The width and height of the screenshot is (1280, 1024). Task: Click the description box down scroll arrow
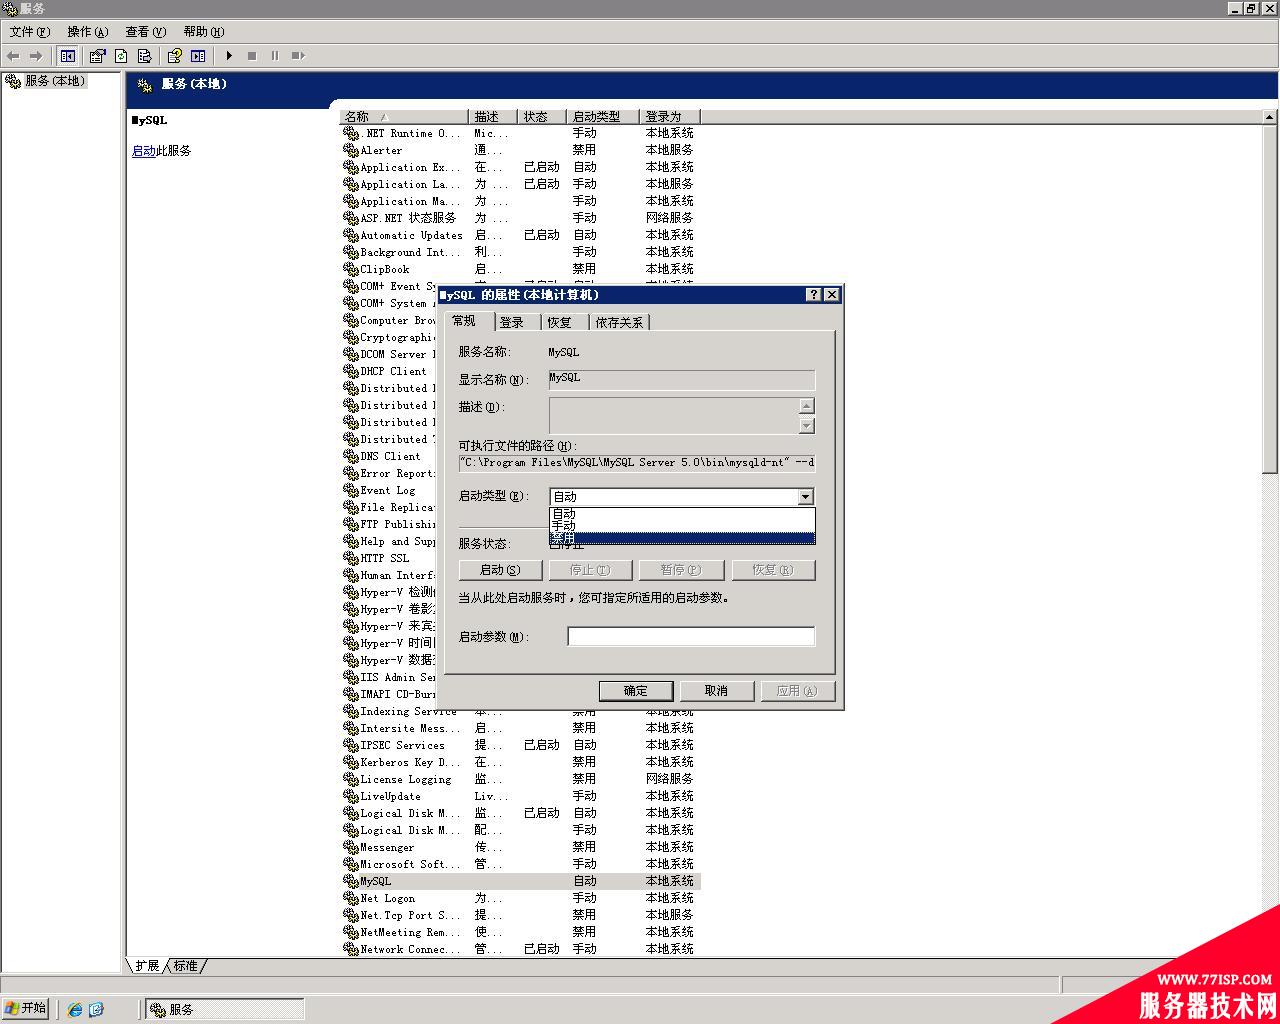coord(807,426)
